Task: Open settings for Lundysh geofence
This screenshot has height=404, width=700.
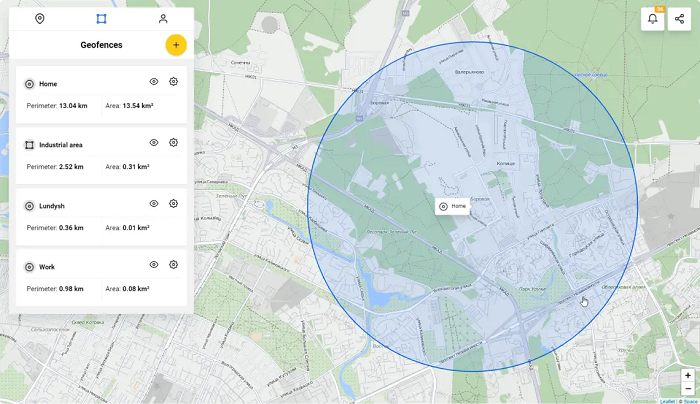Action: [x=173, y=204]
